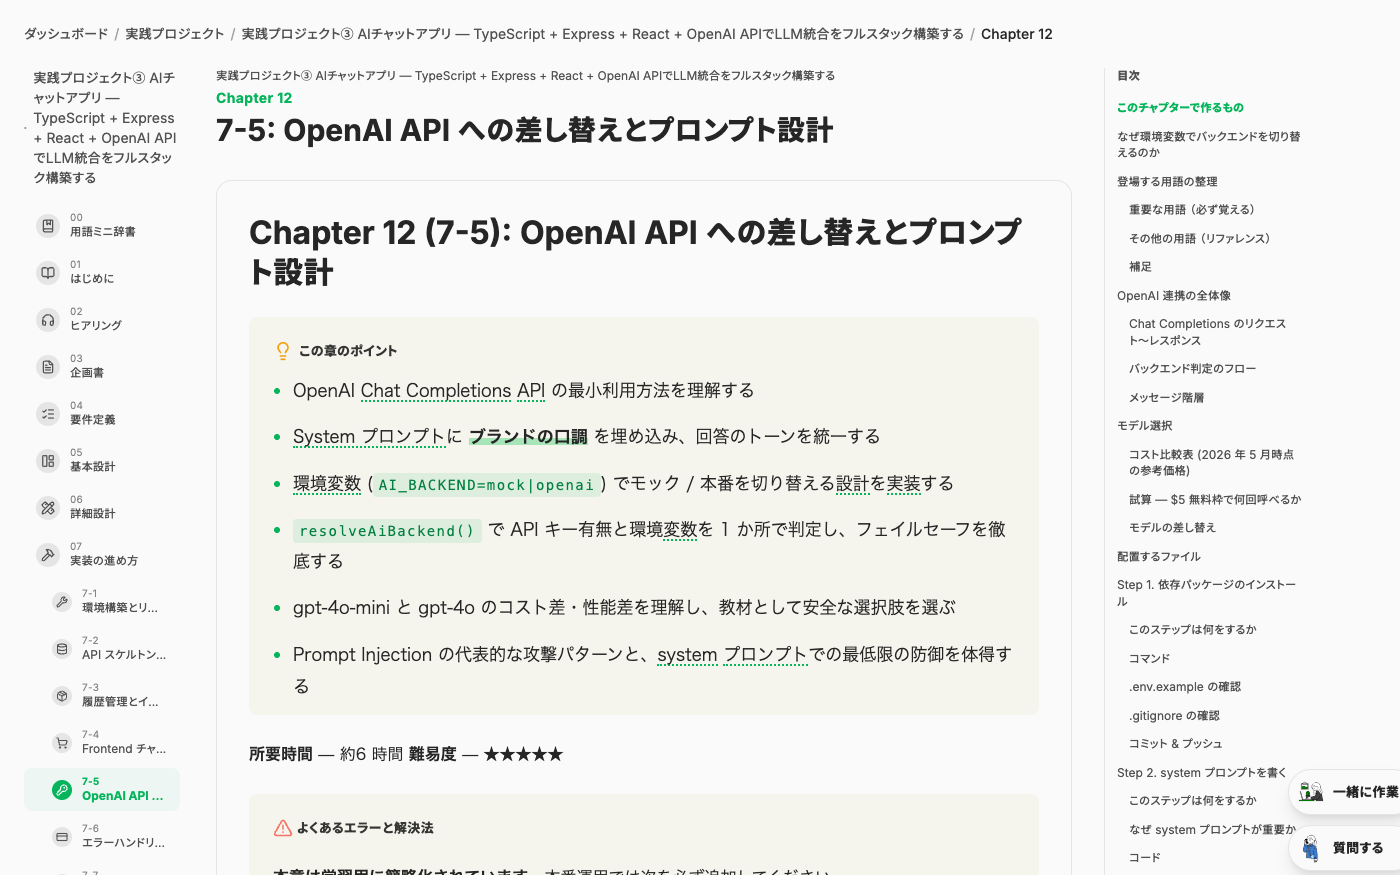Click the highlighted ブランドの口調 term
The height and width of the screenshot is (875, 1400).
(528, 436)
